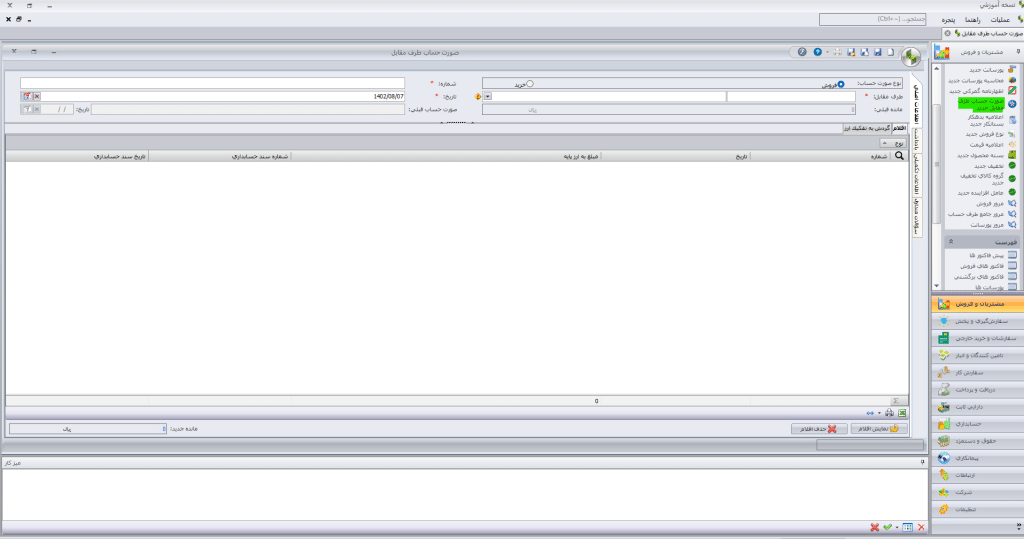Open پیش فاکتور ها list
This screenshot has height=539, width=1024.
[987, 255]
